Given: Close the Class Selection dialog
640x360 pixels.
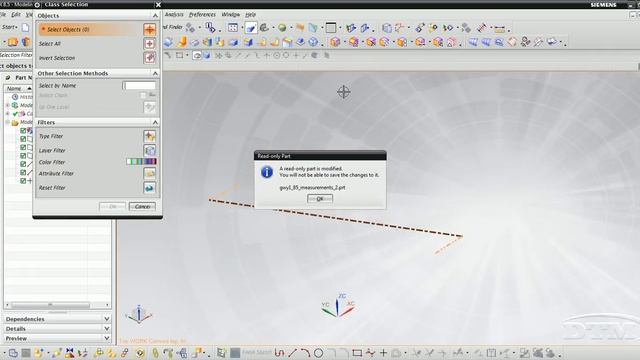Looking at the screenshot, I should pos(158,4).
